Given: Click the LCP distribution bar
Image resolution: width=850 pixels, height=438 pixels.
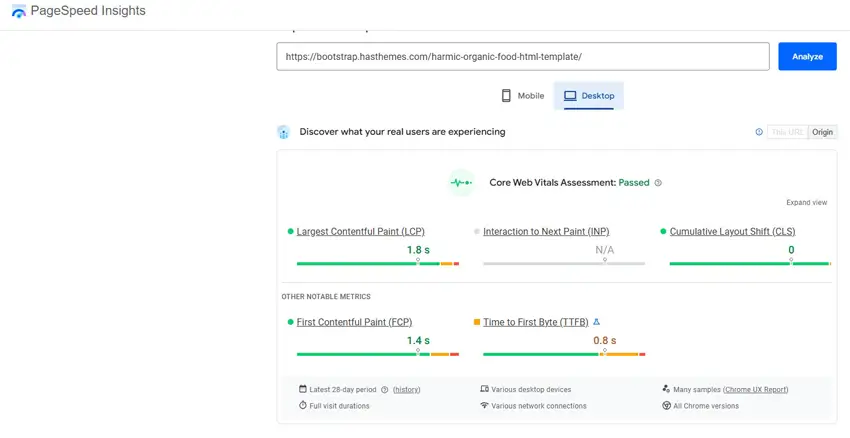Looking at the screenshot, I should tap(378, 263).
